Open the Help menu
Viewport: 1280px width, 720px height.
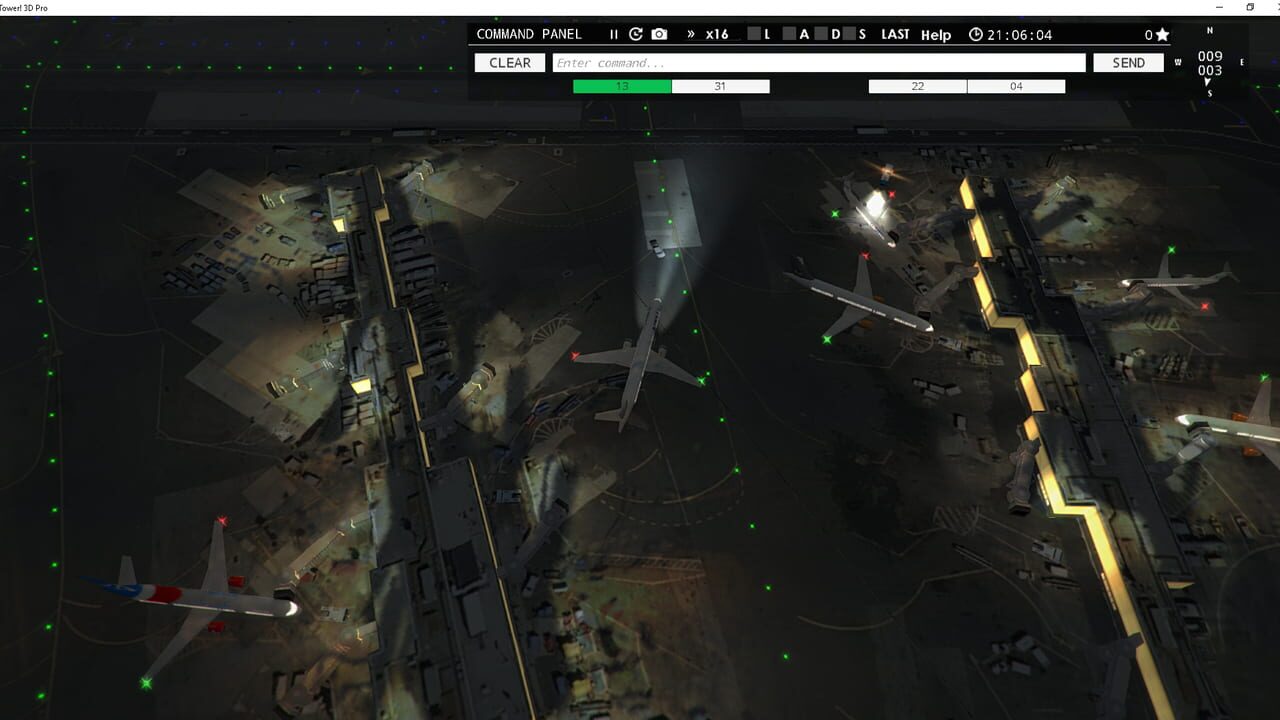tap(936, 35)
